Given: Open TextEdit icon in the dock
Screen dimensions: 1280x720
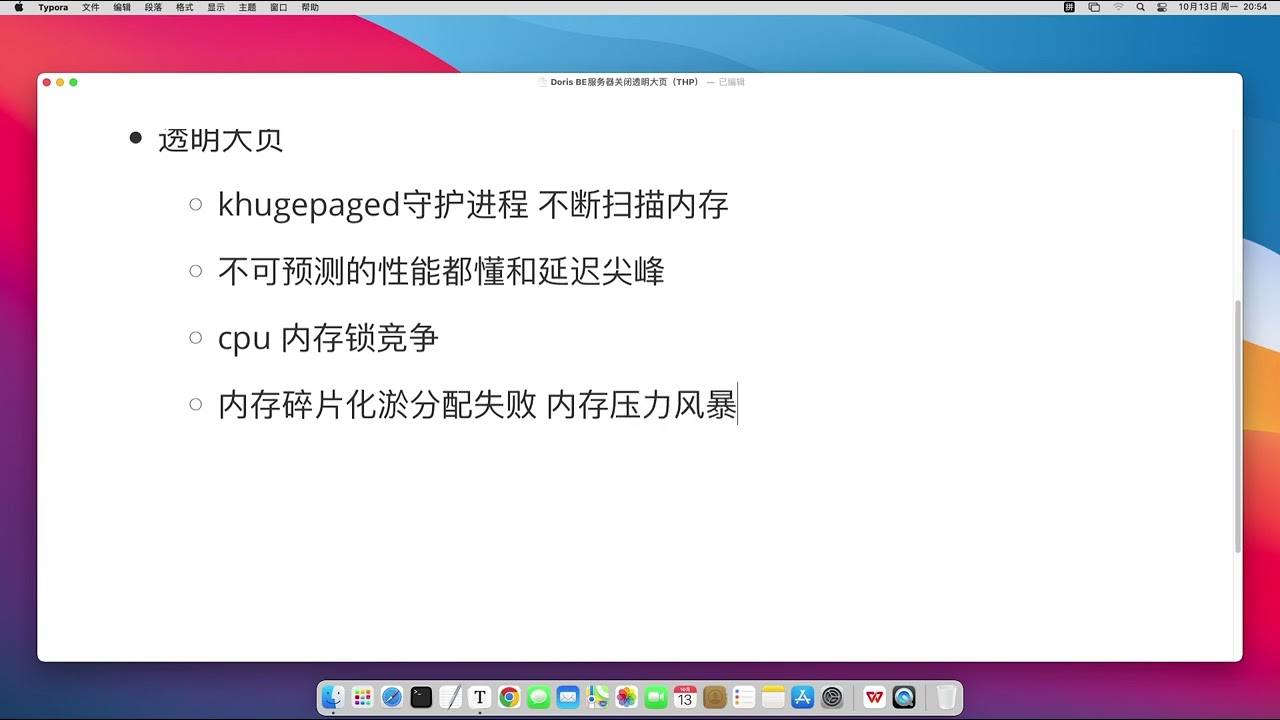Looking at the screenshot, I should coord(451,697).
